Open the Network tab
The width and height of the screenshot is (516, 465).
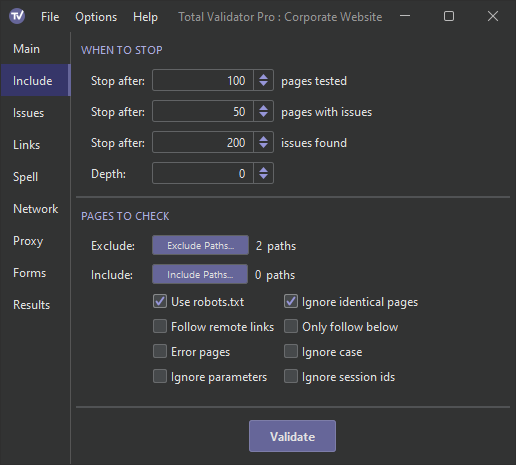tap(35, 209)
